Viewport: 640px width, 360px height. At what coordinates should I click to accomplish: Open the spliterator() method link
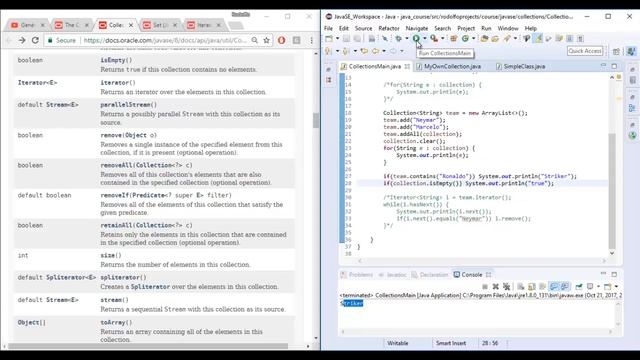point(123,278)
